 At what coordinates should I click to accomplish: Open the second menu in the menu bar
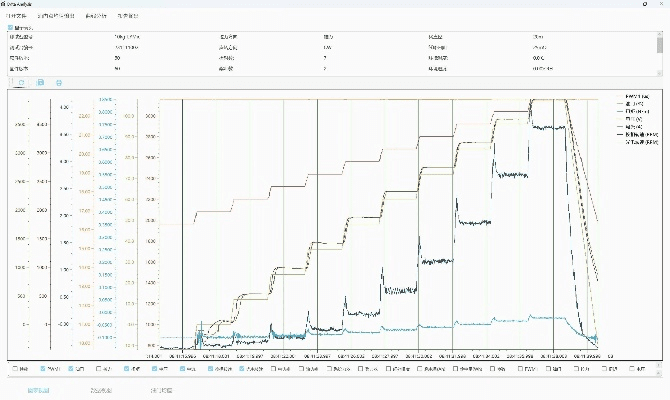pos(55,16)
